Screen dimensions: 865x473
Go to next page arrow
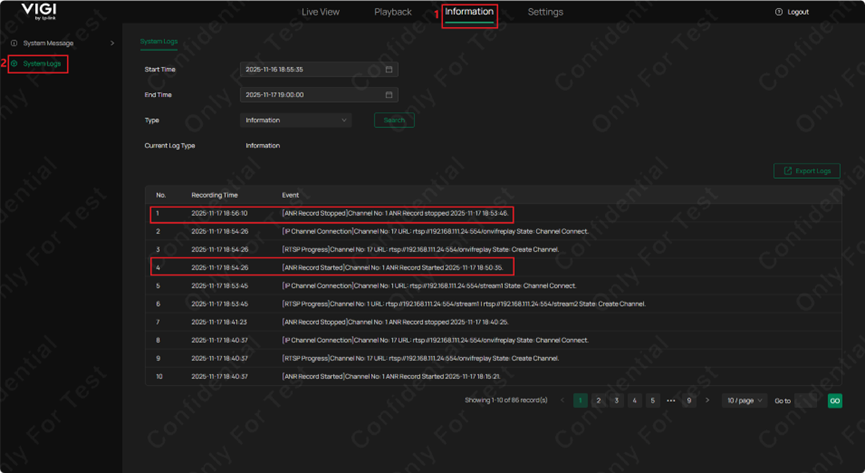pyautogui.click(x=707, y=401)
